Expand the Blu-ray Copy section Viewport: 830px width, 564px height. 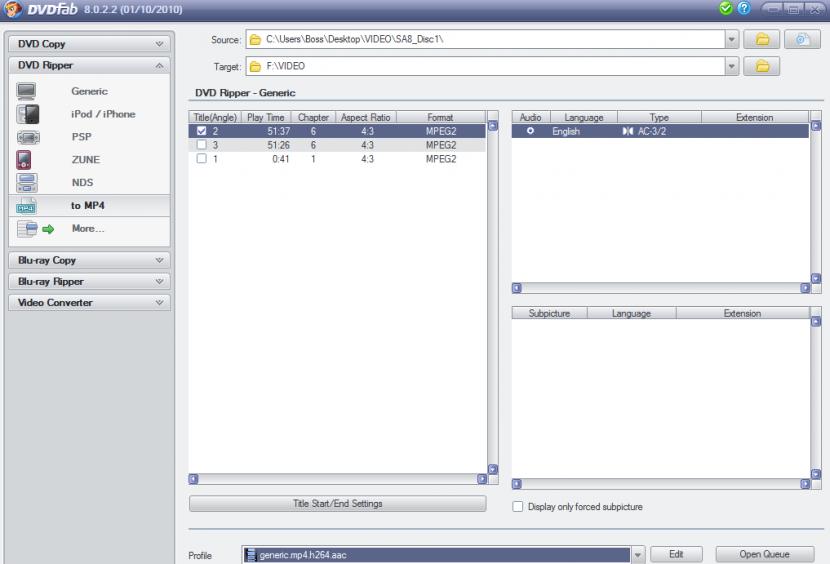tap(89, 260)
